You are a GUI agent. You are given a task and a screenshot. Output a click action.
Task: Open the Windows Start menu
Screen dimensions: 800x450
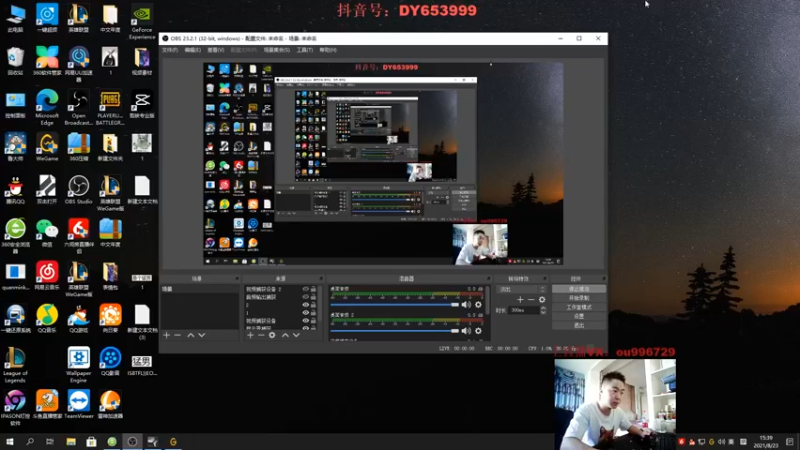pyautogui.click(x=9, y=442)
